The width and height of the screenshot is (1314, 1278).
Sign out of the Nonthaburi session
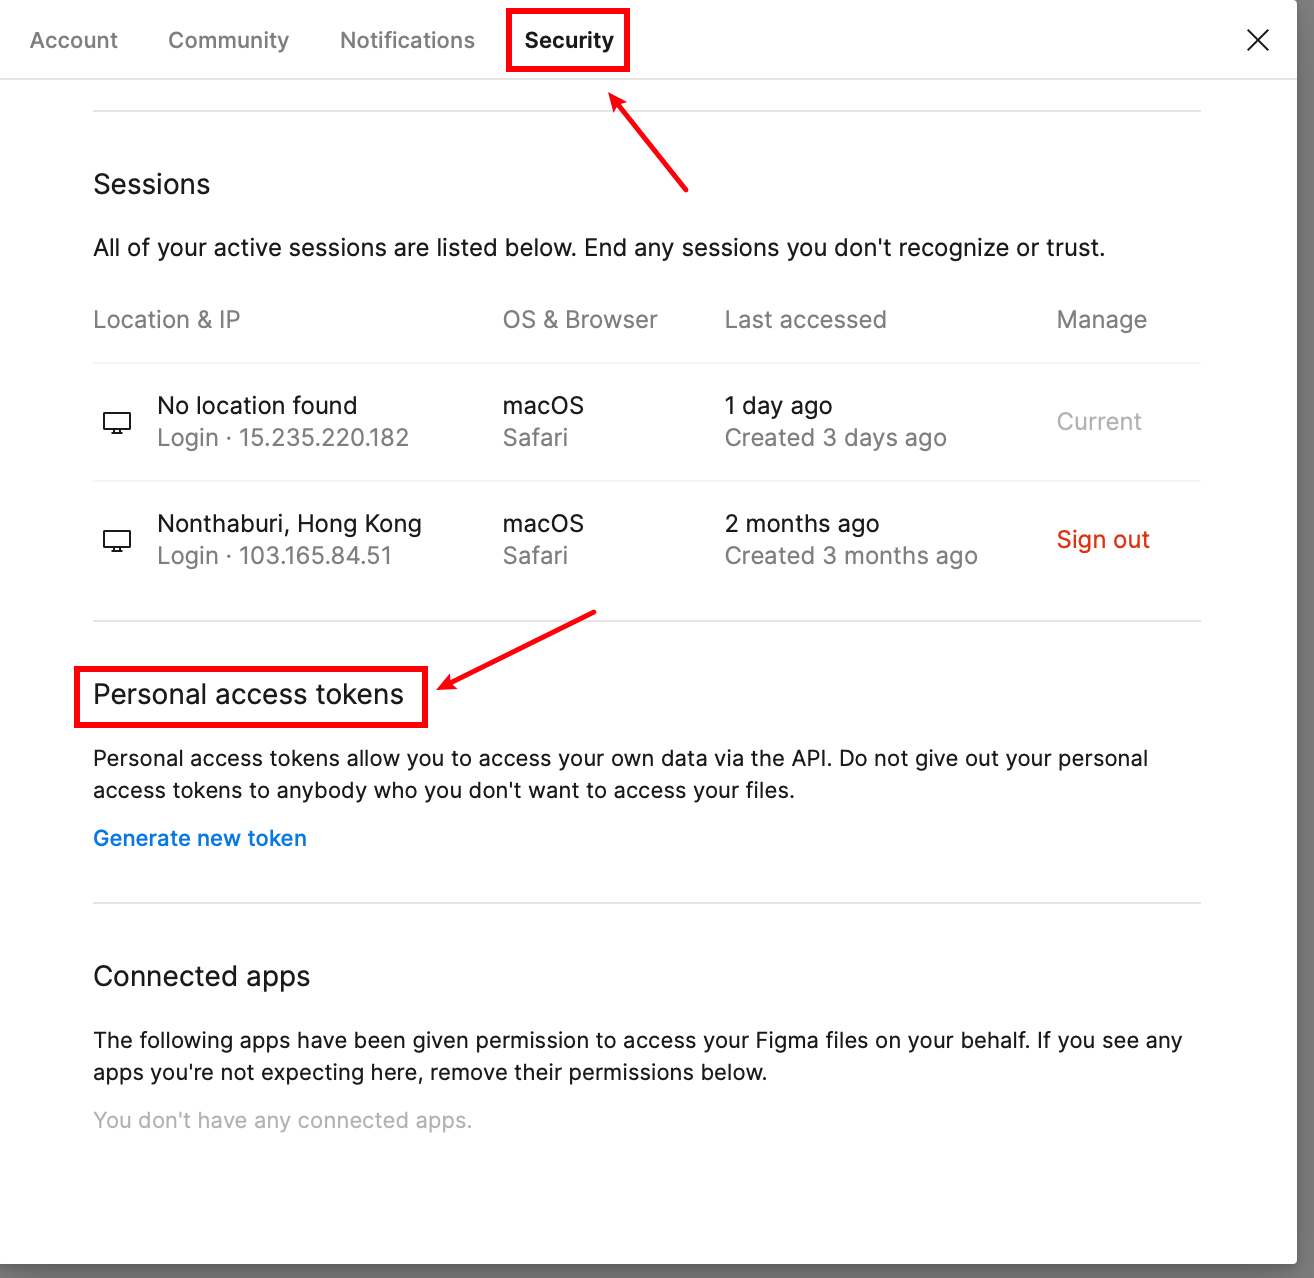coord(1102,539)
